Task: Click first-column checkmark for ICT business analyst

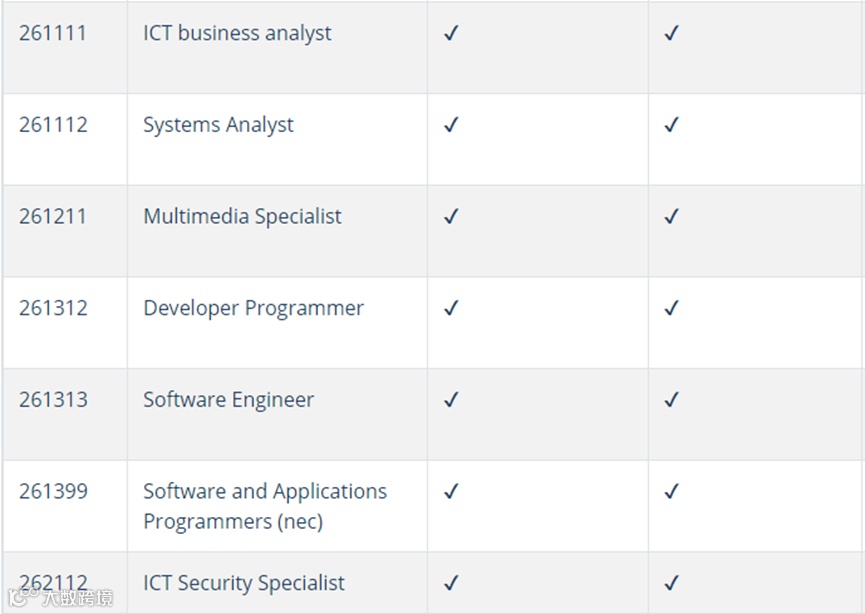Action: tap(451, 33)
